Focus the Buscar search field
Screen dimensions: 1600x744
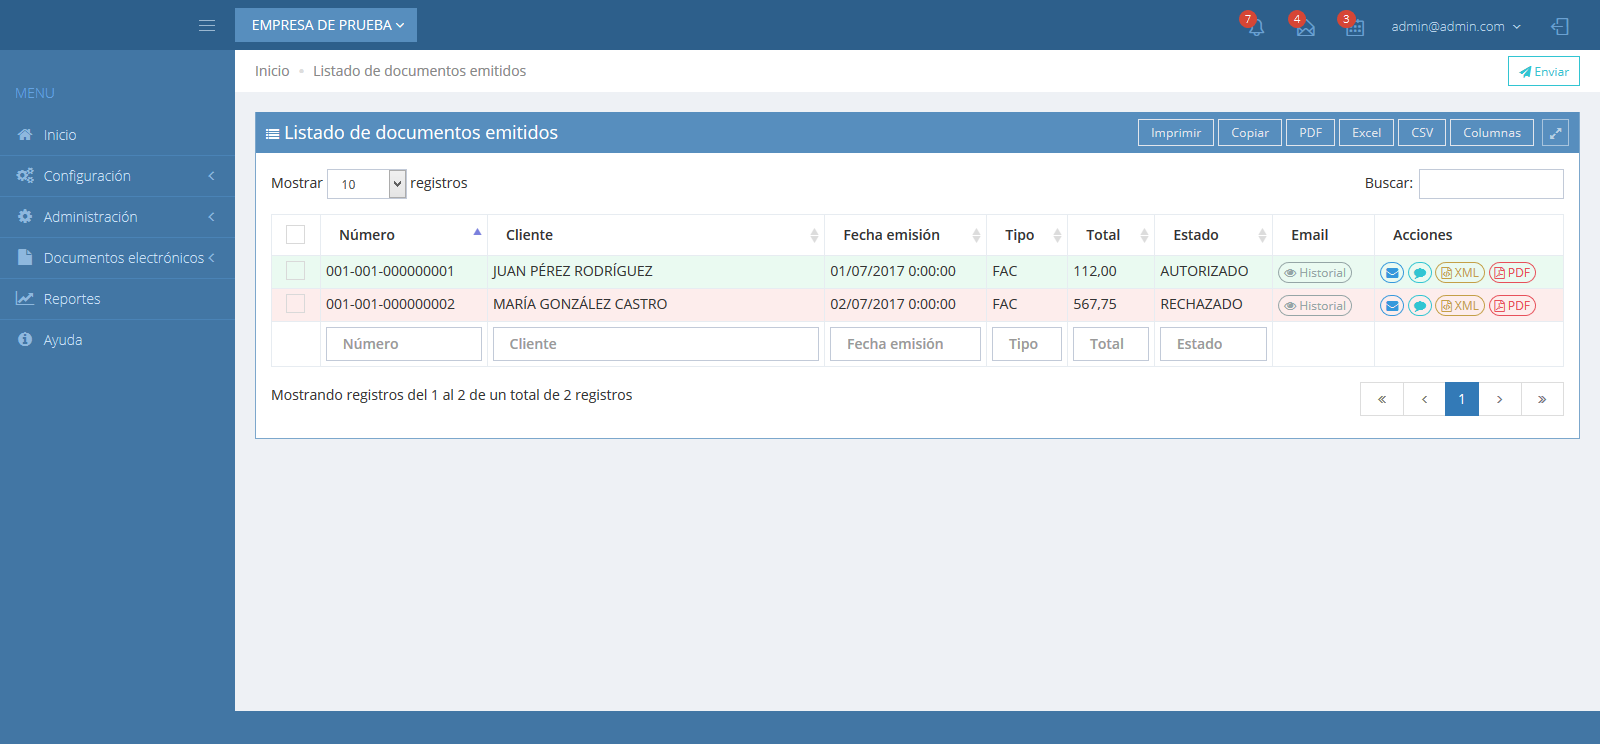tap(1491, 184)
